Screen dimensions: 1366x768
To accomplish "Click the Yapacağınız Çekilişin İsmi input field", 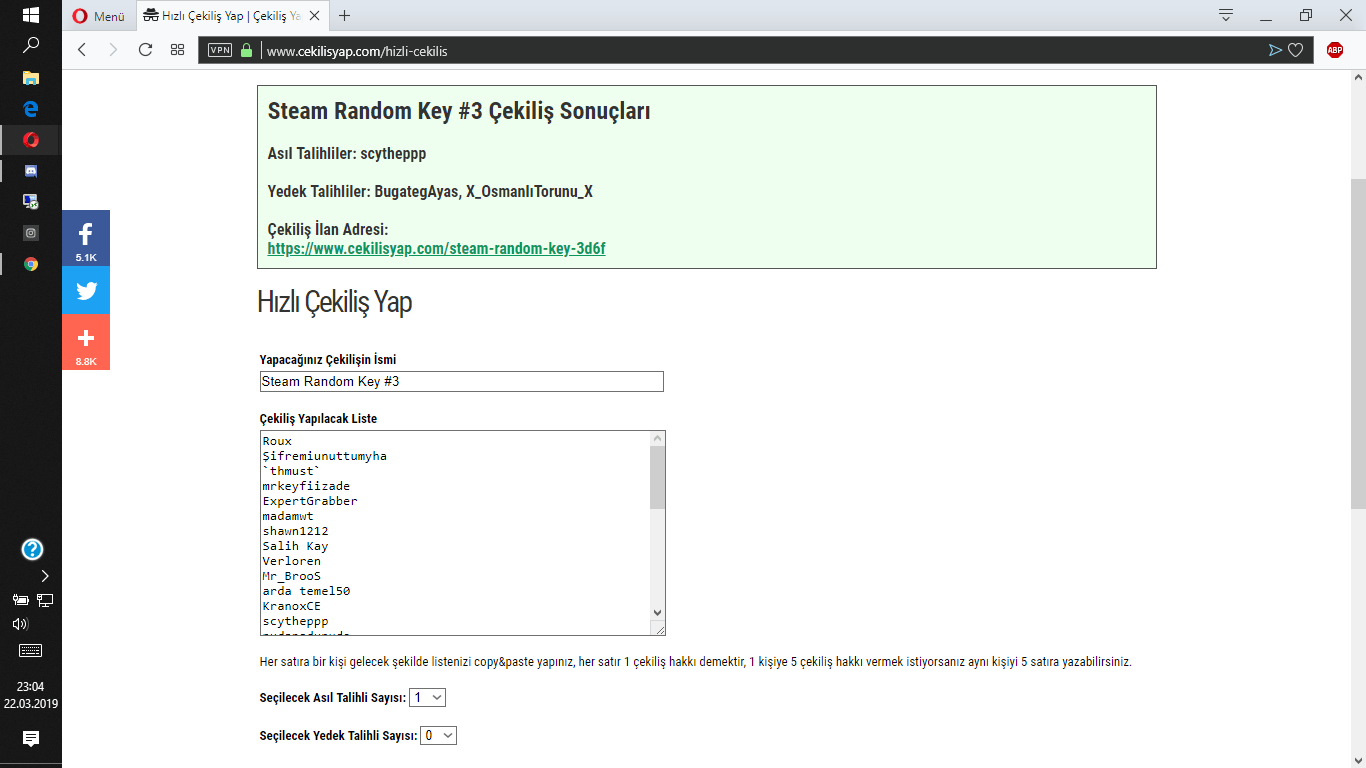I will (461, 381).
